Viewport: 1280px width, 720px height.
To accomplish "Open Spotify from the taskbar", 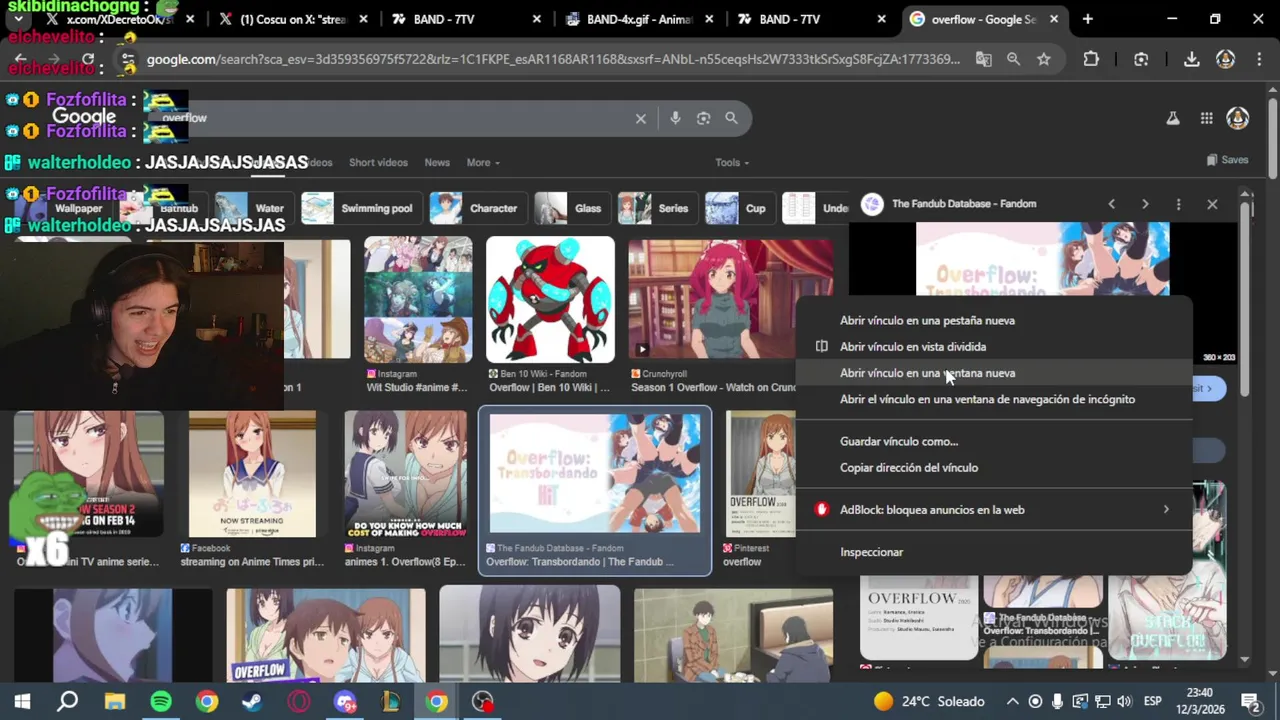I will tap(161, 701).
